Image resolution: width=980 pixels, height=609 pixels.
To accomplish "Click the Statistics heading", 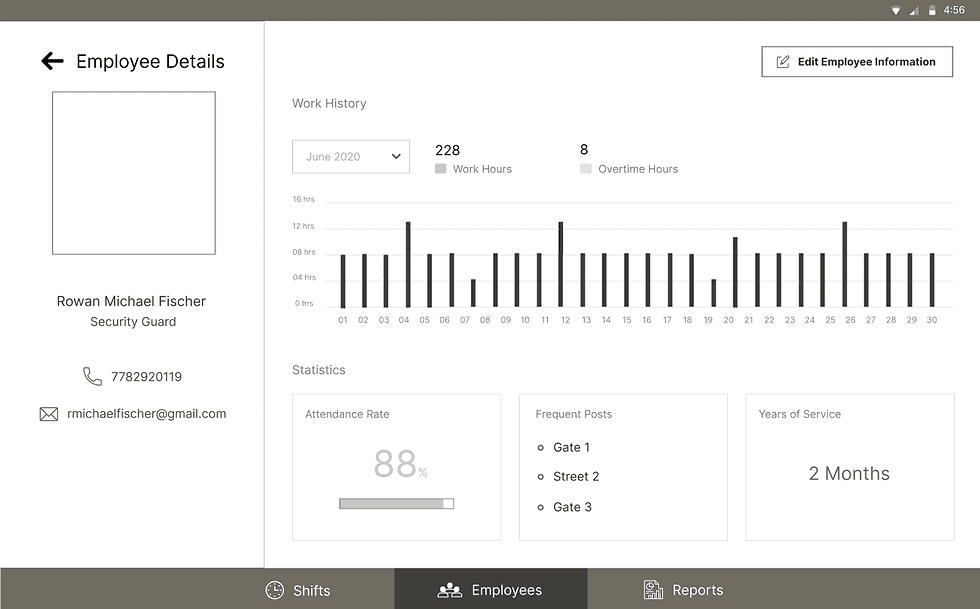I will (319, 370).
